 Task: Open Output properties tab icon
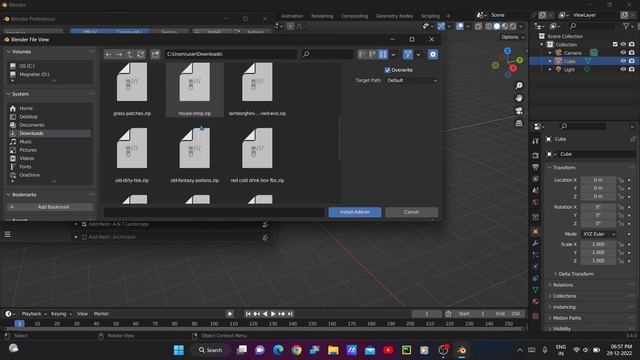coord(536,167)
